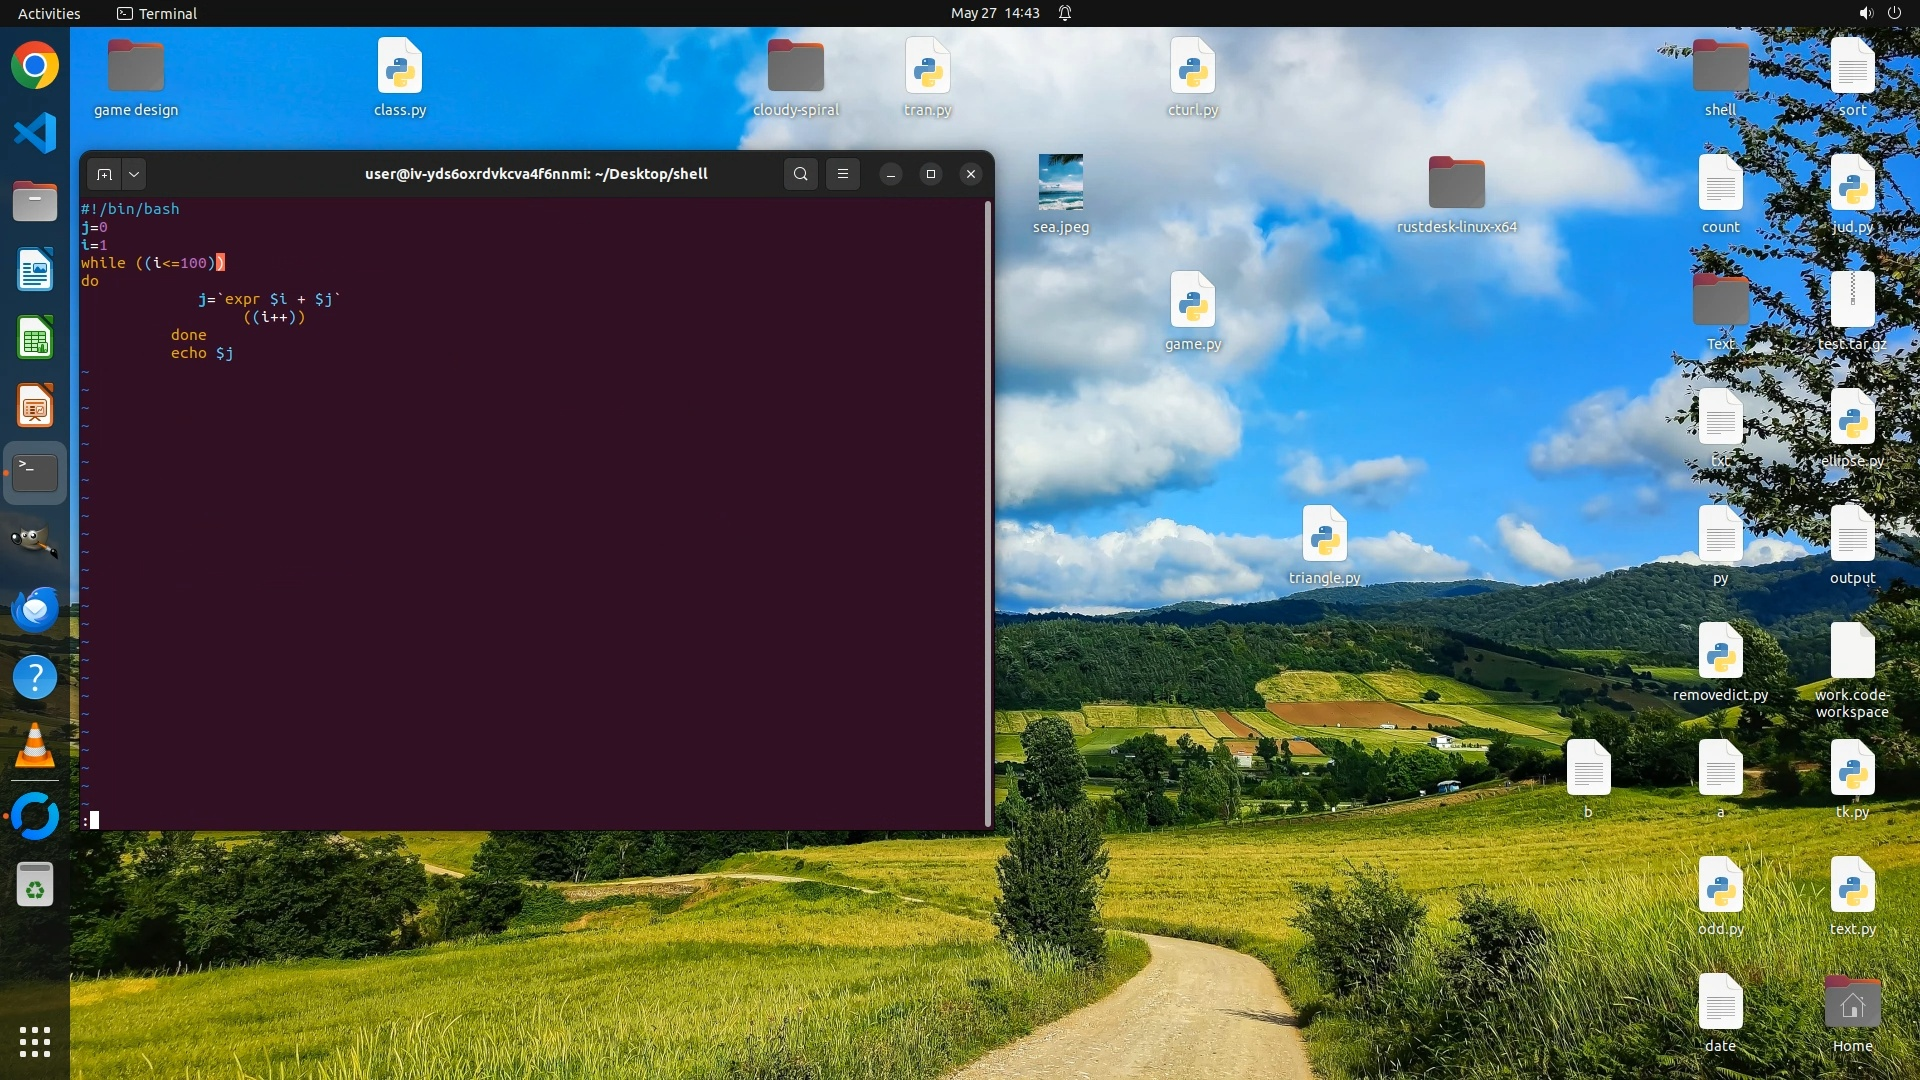Open Activities overview
The height and width of the screenshot is (1080, 1920).
pos(49,13)
